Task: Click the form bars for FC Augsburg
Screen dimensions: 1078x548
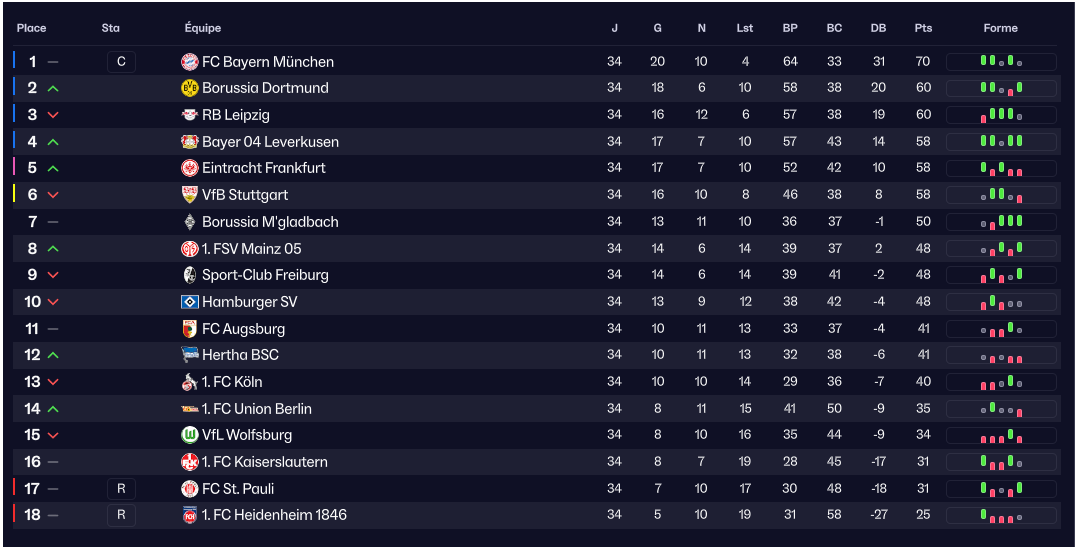Action: [1000, 328]
